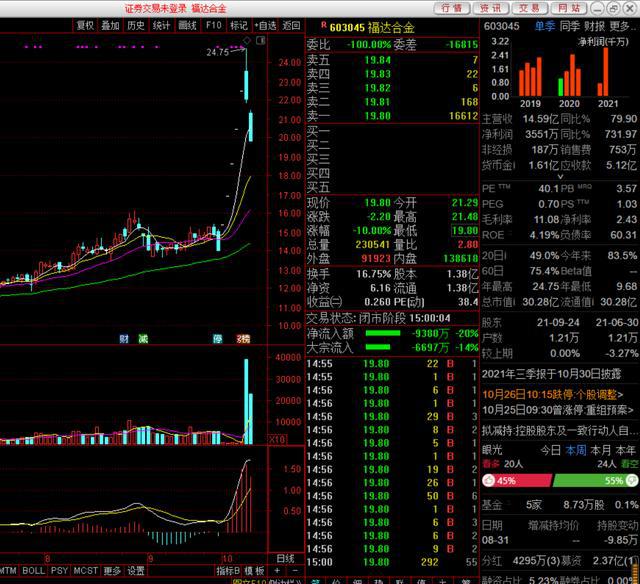
Task: Click the bearish thumb icon at 55%
Action: pos(631,480)
